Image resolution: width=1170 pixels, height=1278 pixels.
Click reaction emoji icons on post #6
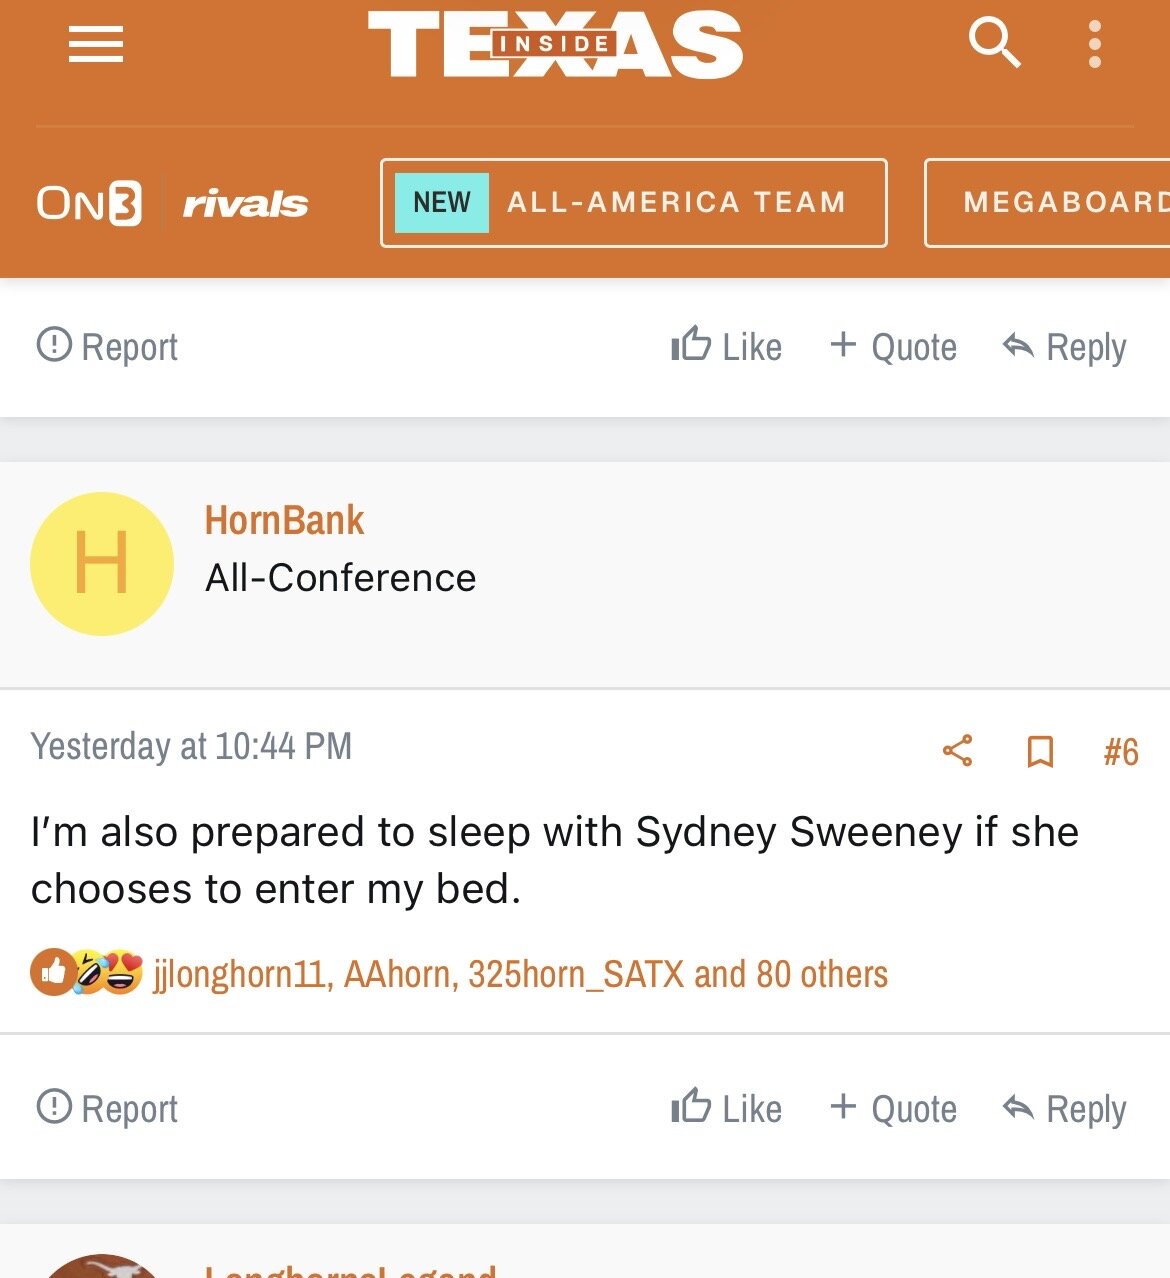pyautogui.click(x=87, y=972)
